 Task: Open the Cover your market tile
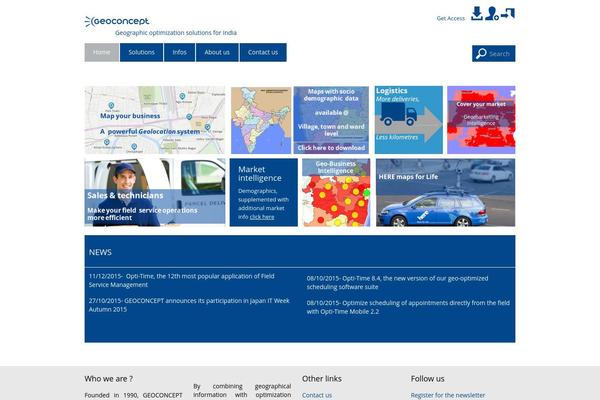coord(481,120)
